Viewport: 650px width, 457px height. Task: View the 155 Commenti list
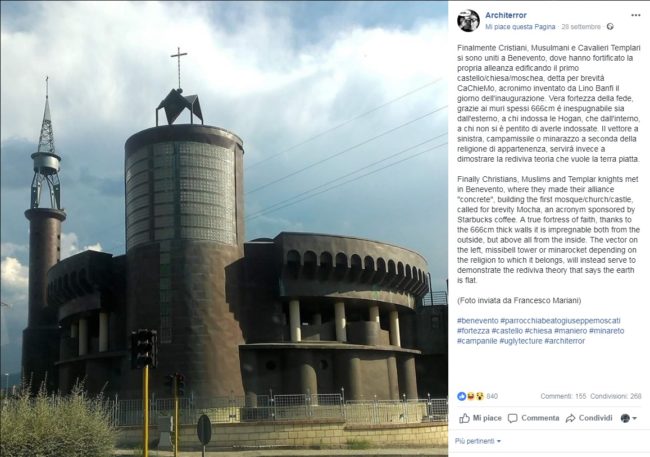[563, 396]
